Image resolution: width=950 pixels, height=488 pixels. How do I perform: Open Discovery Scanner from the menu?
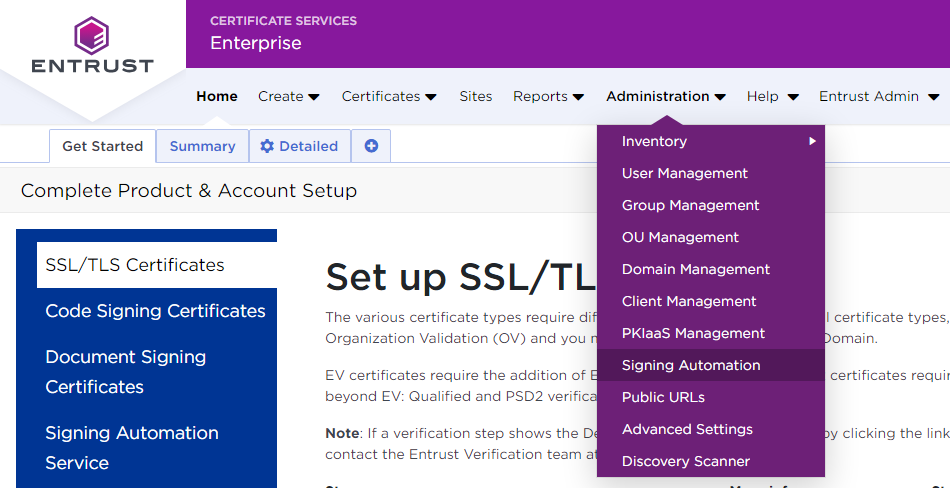[x=685, y=461]
